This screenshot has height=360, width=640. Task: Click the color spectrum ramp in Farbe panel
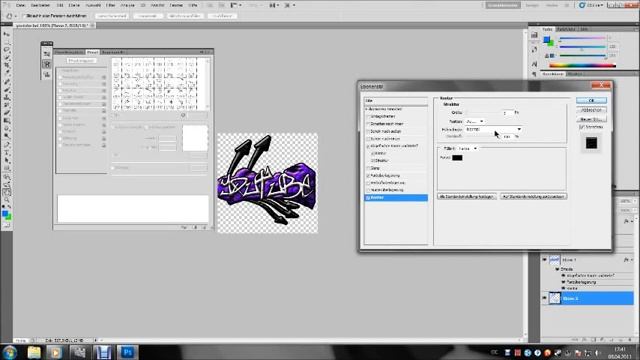point(582,65)
